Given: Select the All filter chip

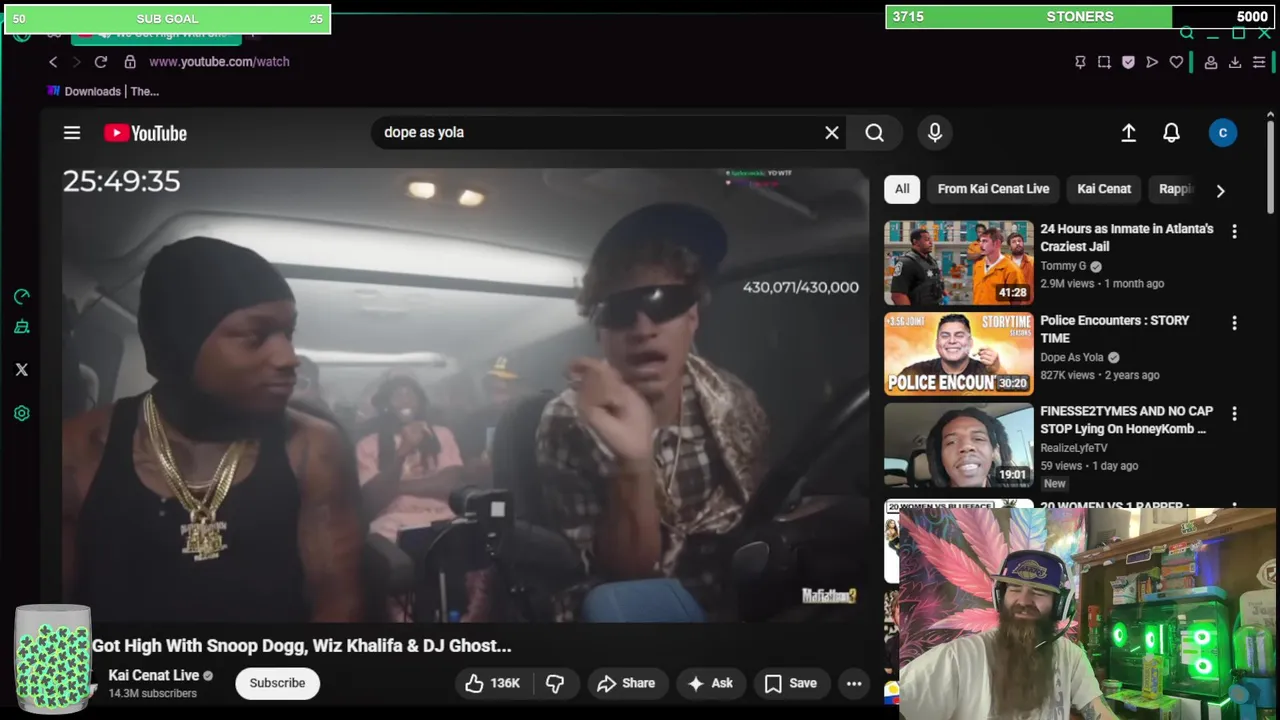Looking at the screenshot, I should pyautogui.click(x=902, y=189).
